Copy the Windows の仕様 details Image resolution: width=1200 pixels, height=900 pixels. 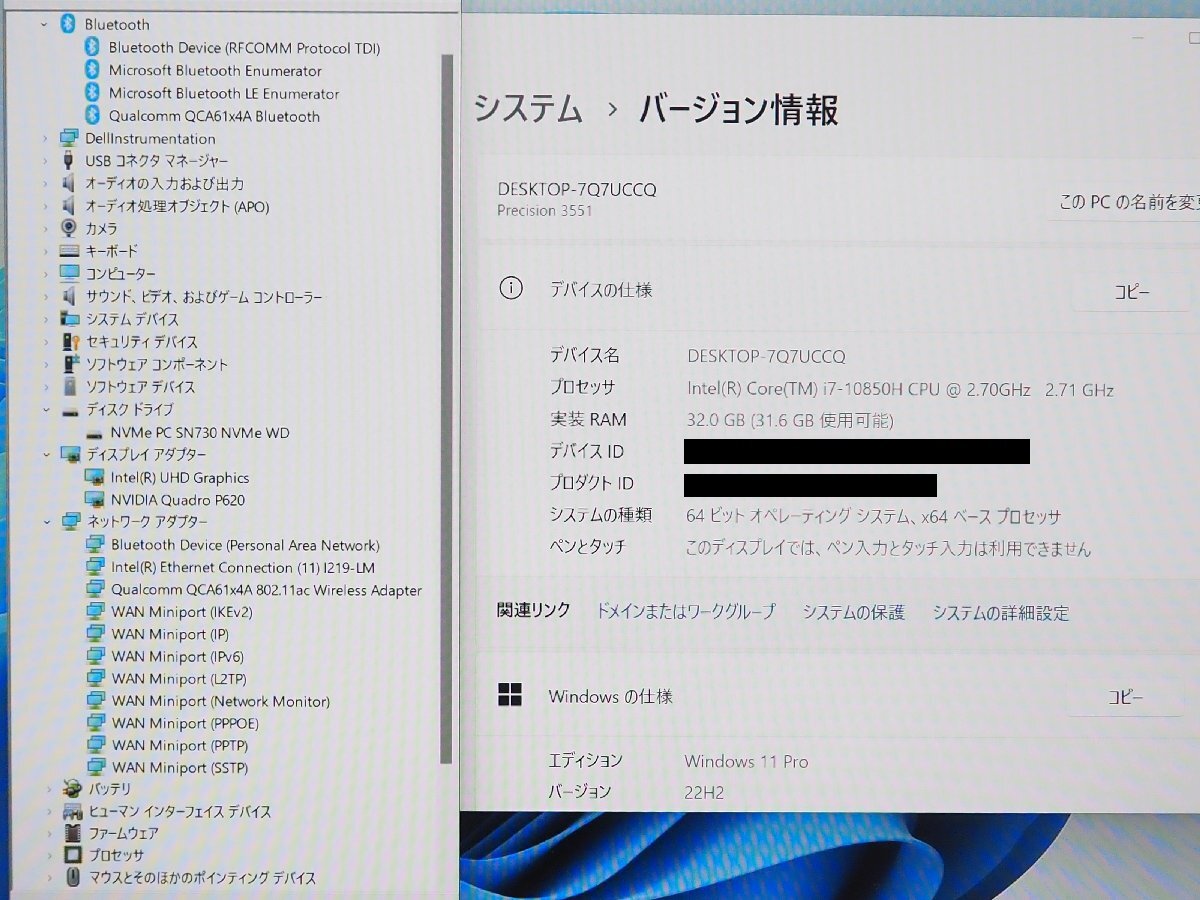coord(1125,698)
